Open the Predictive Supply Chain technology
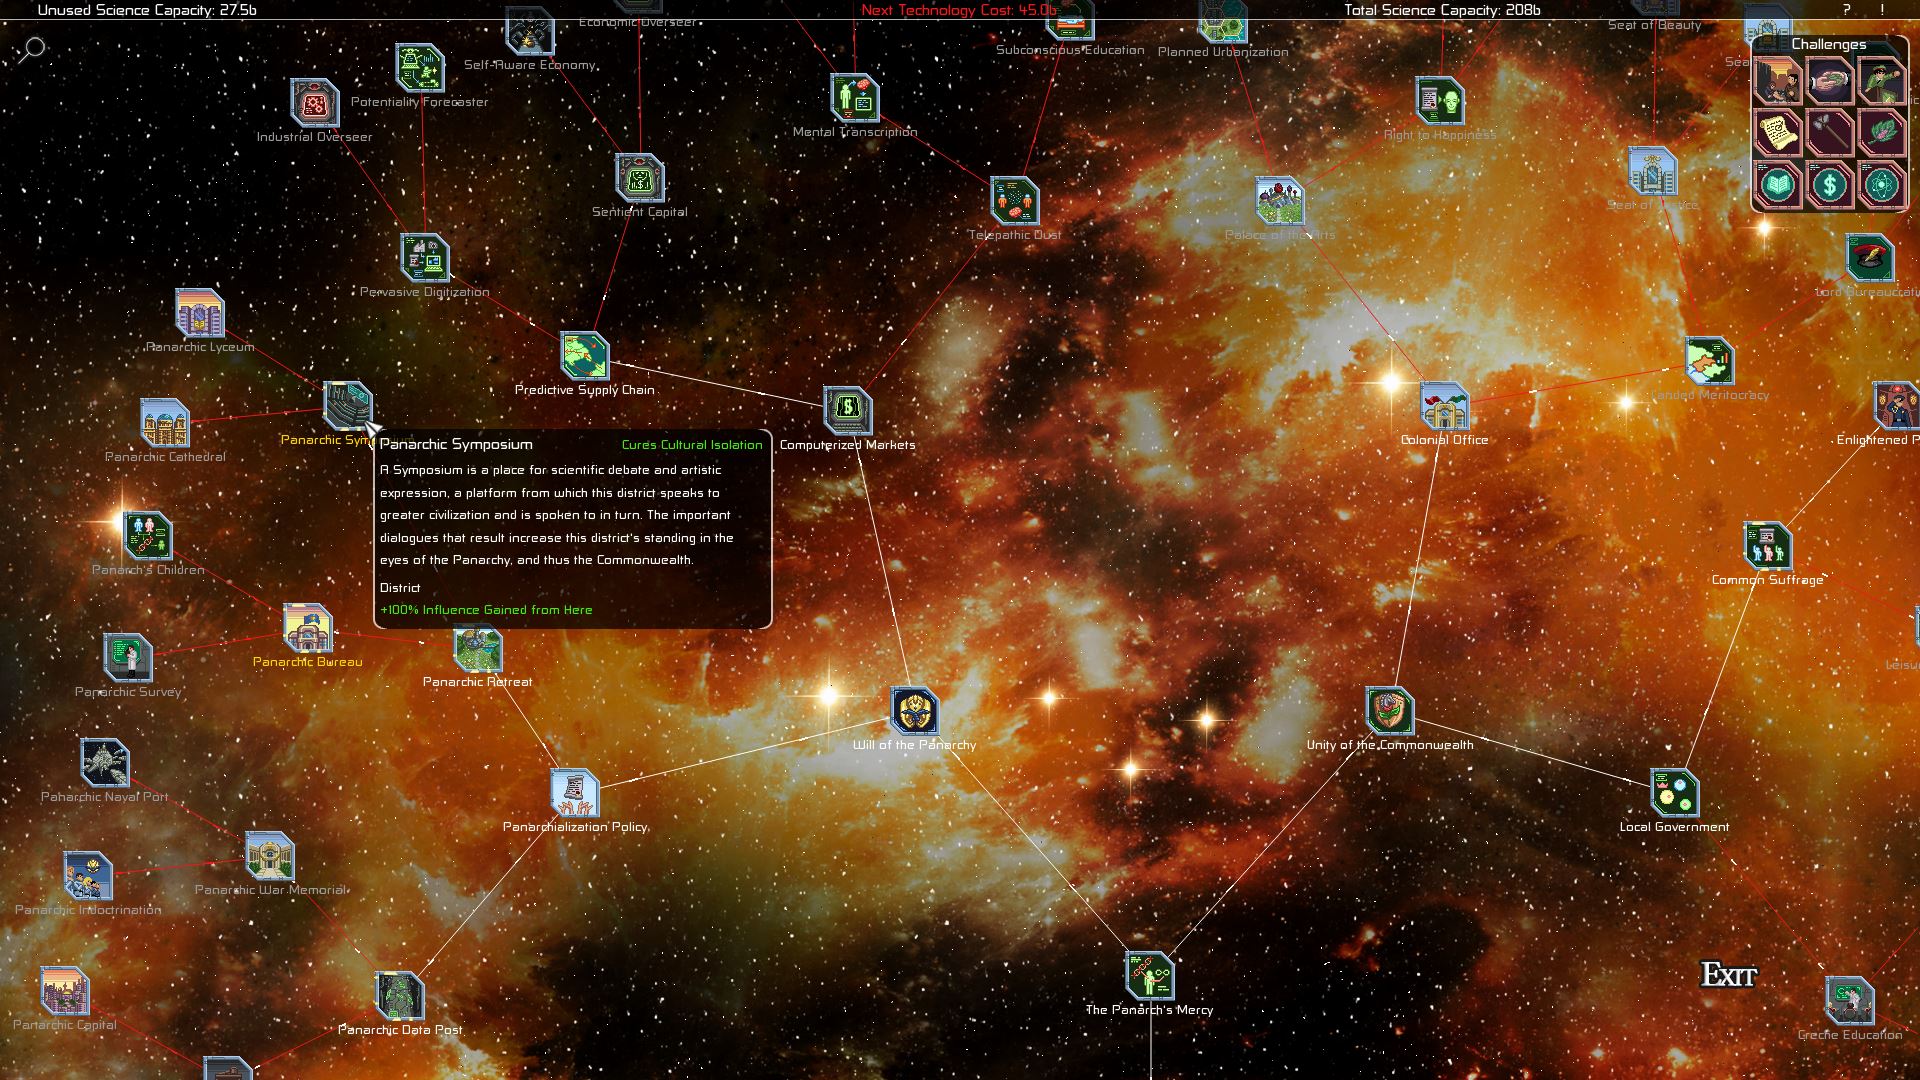Screen dimensions: 1920x1080 583,358
